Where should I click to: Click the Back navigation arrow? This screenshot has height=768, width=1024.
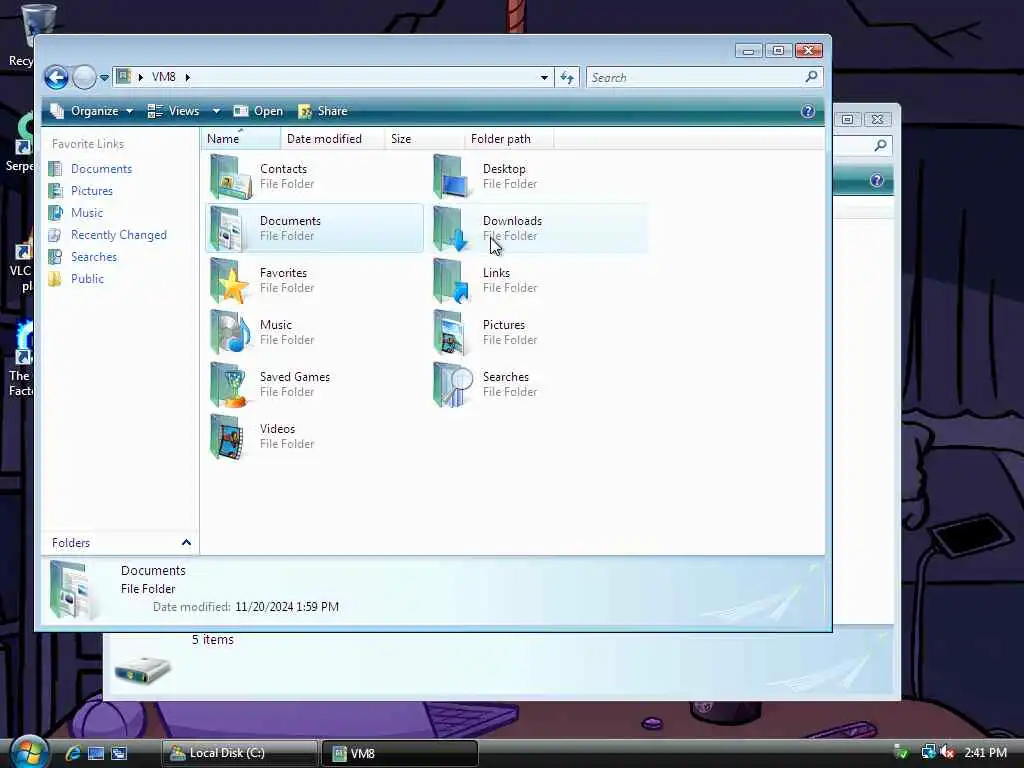coord(57,78)
